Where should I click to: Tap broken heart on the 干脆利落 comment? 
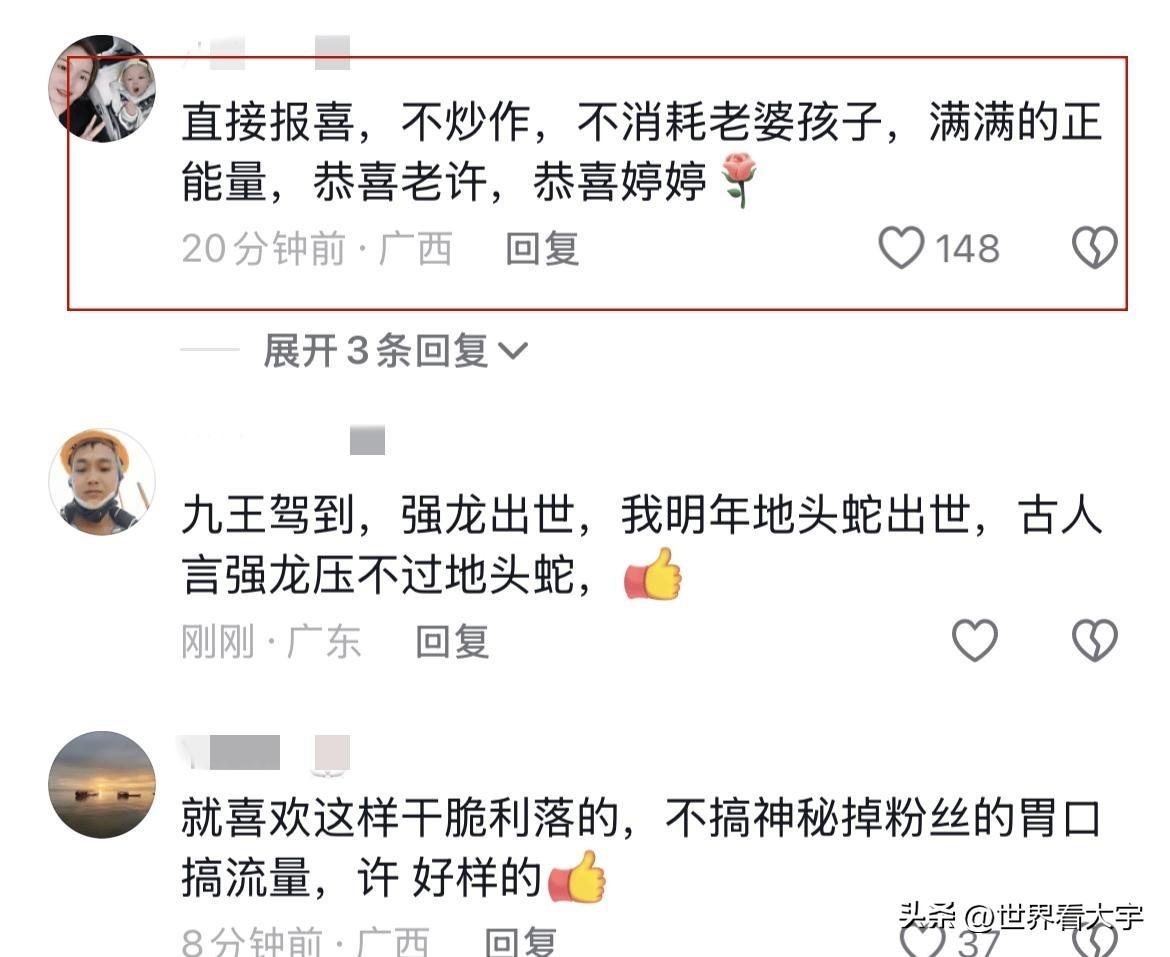point(1095,941)
